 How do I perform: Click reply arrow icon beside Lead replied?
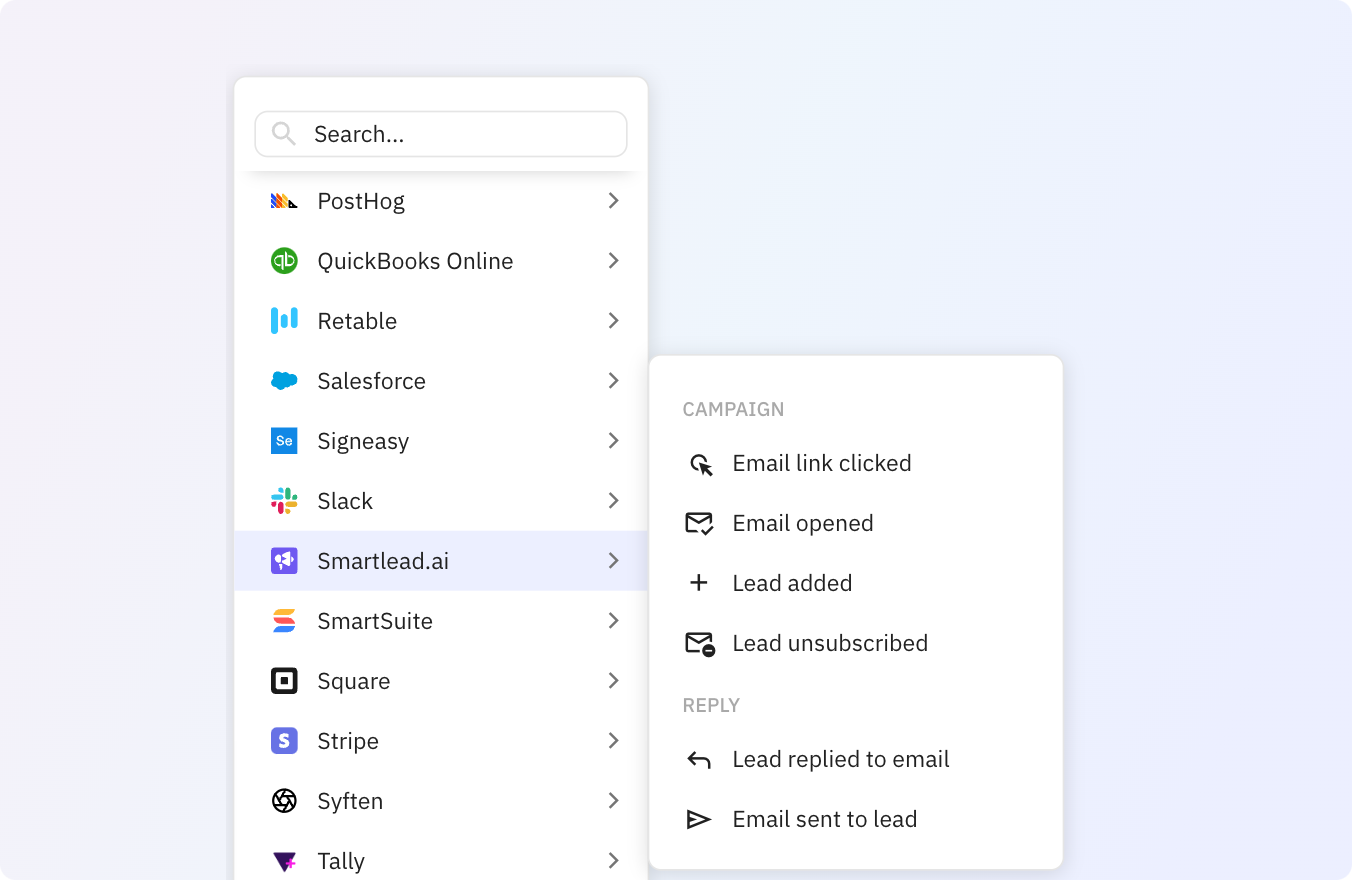tap(699, 760)
